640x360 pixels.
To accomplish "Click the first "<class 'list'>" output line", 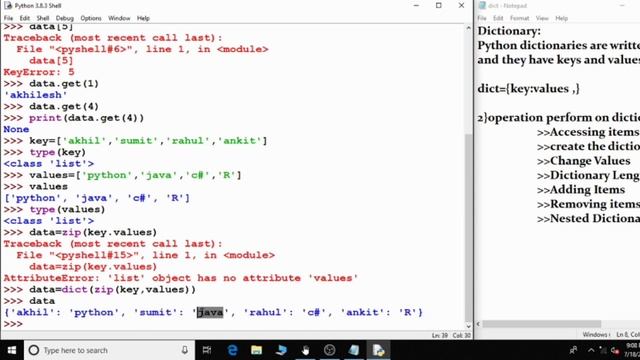I will click(x=49, y=164).
